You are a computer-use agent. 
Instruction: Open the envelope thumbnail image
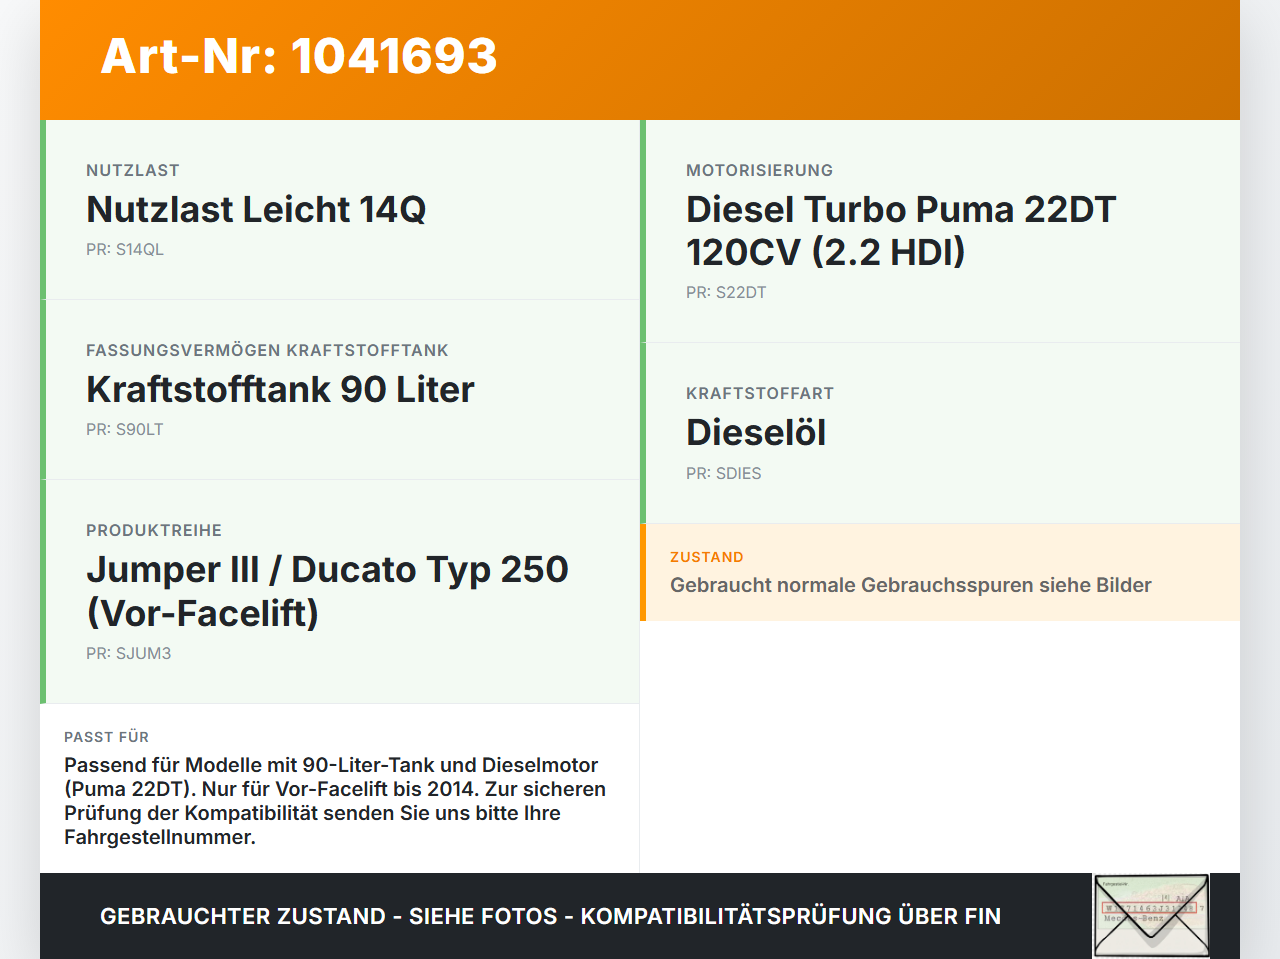pos(1151,916)
